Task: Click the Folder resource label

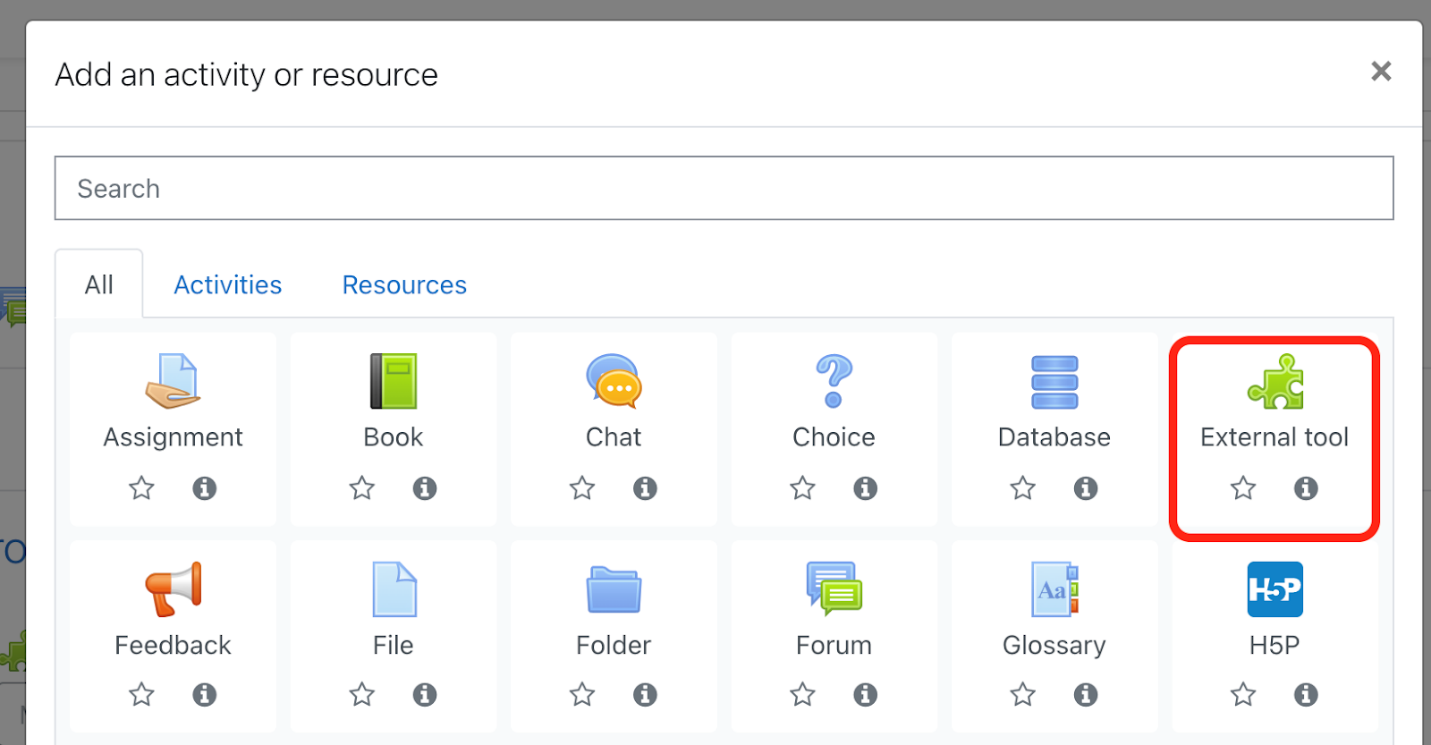Action: pyautogui.click(x=613, y=645)
